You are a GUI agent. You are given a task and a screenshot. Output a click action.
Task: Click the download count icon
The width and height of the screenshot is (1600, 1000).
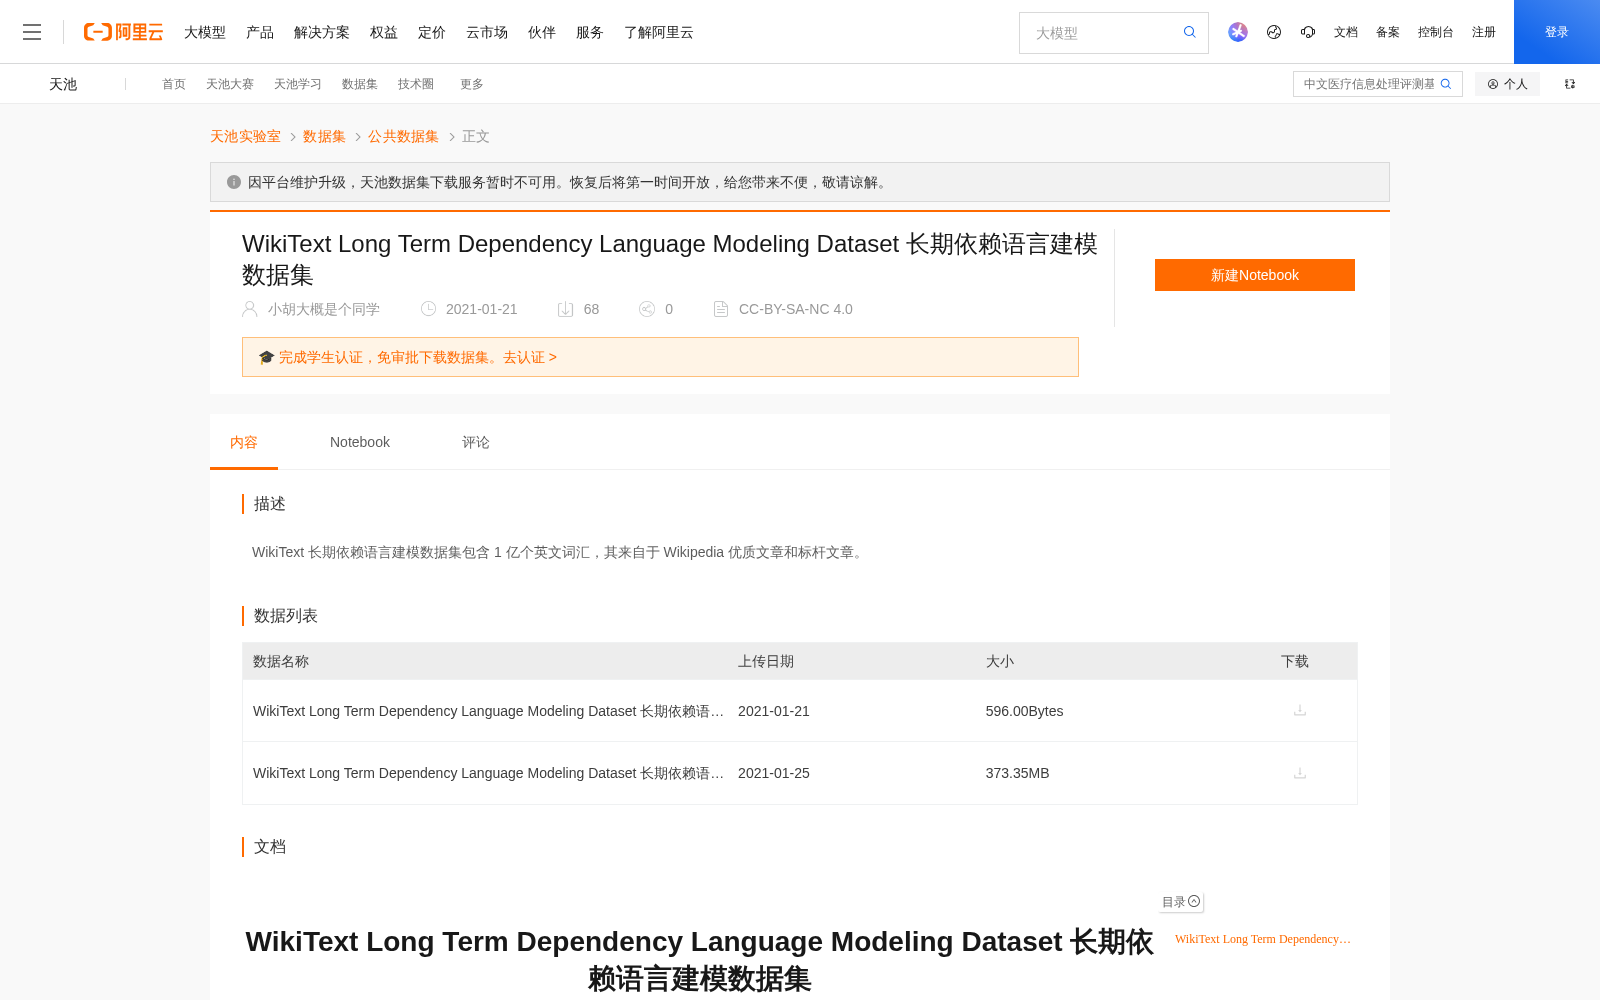click(x=565, y=309)
